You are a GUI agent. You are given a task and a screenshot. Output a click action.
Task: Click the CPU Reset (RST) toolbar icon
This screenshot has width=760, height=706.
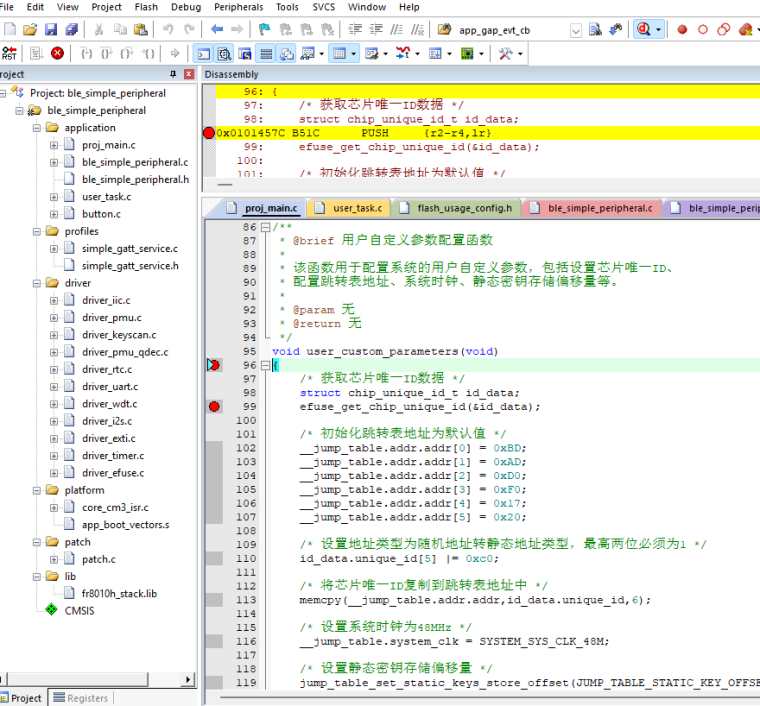pos(9,53)
